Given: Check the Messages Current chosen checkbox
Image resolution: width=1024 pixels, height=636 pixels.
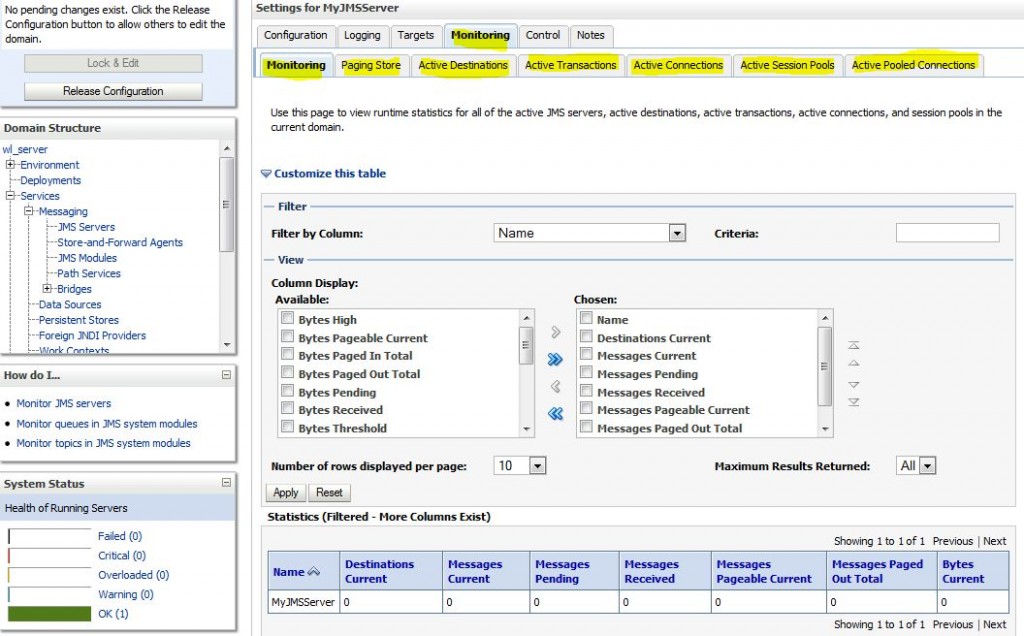Looking at the screenshot, I should [x=586, y=354].
